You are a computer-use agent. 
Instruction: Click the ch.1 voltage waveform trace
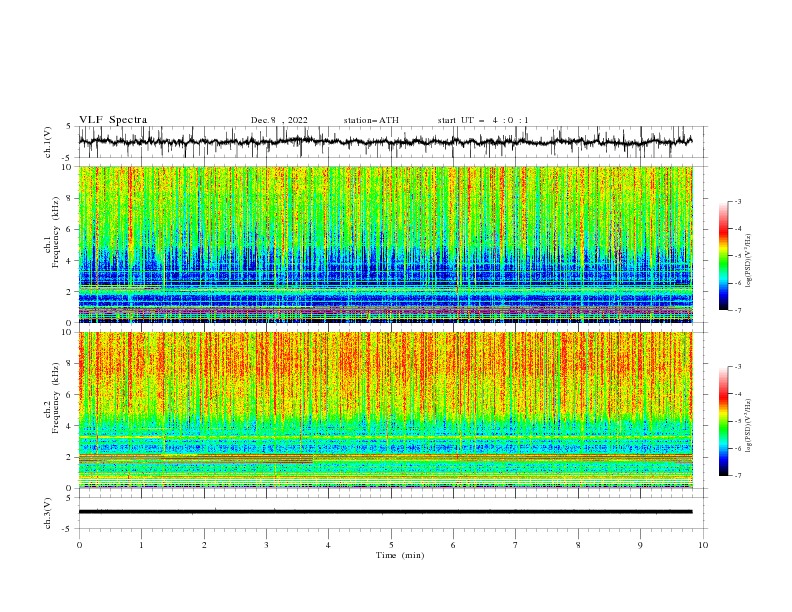pos(385,142)
